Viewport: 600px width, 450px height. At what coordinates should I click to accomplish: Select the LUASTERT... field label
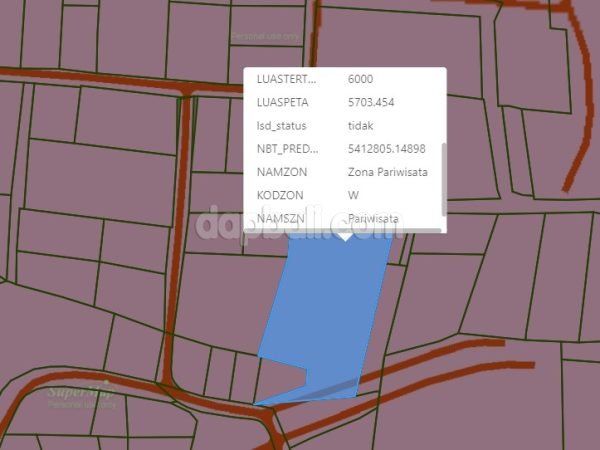pyautogui.click(x=286, y=78)
